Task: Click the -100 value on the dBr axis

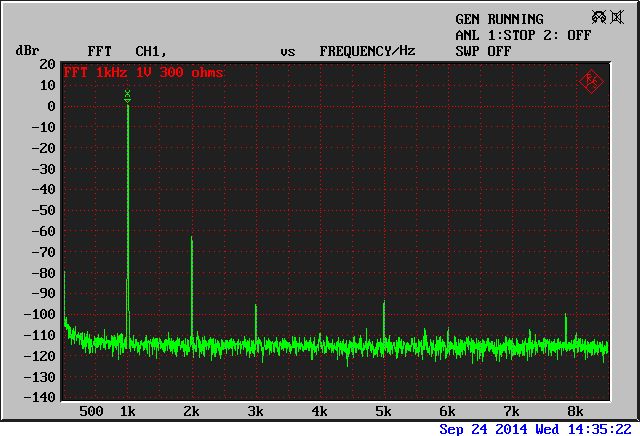Action: [x=39, y=314]
